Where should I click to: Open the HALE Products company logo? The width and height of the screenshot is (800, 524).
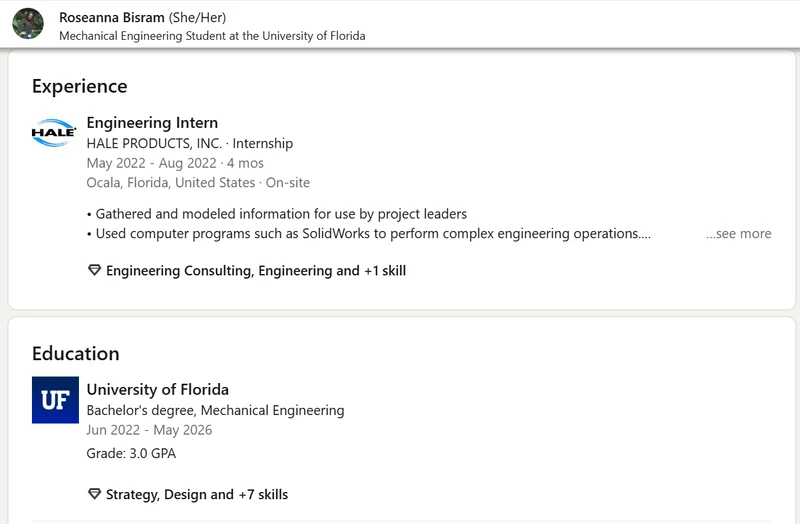point(54,133)
